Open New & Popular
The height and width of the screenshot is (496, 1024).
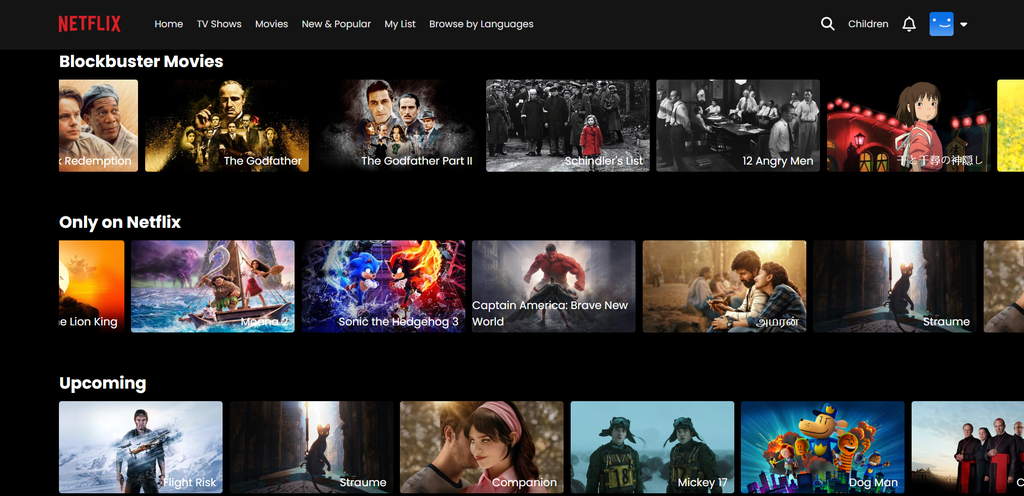tap(336, 24)
